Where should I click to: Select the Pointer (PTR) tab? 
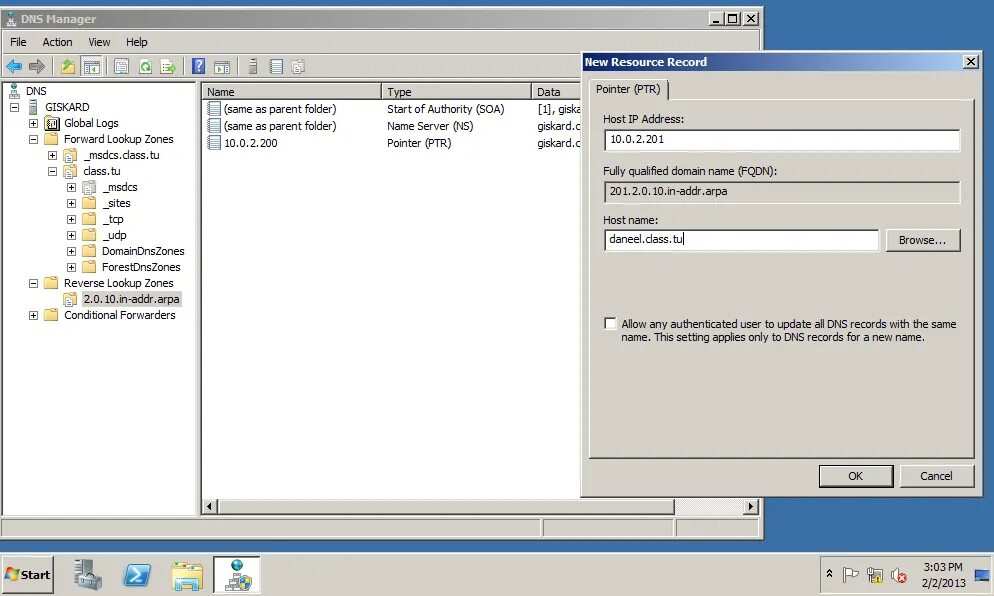tap(628, 89)
